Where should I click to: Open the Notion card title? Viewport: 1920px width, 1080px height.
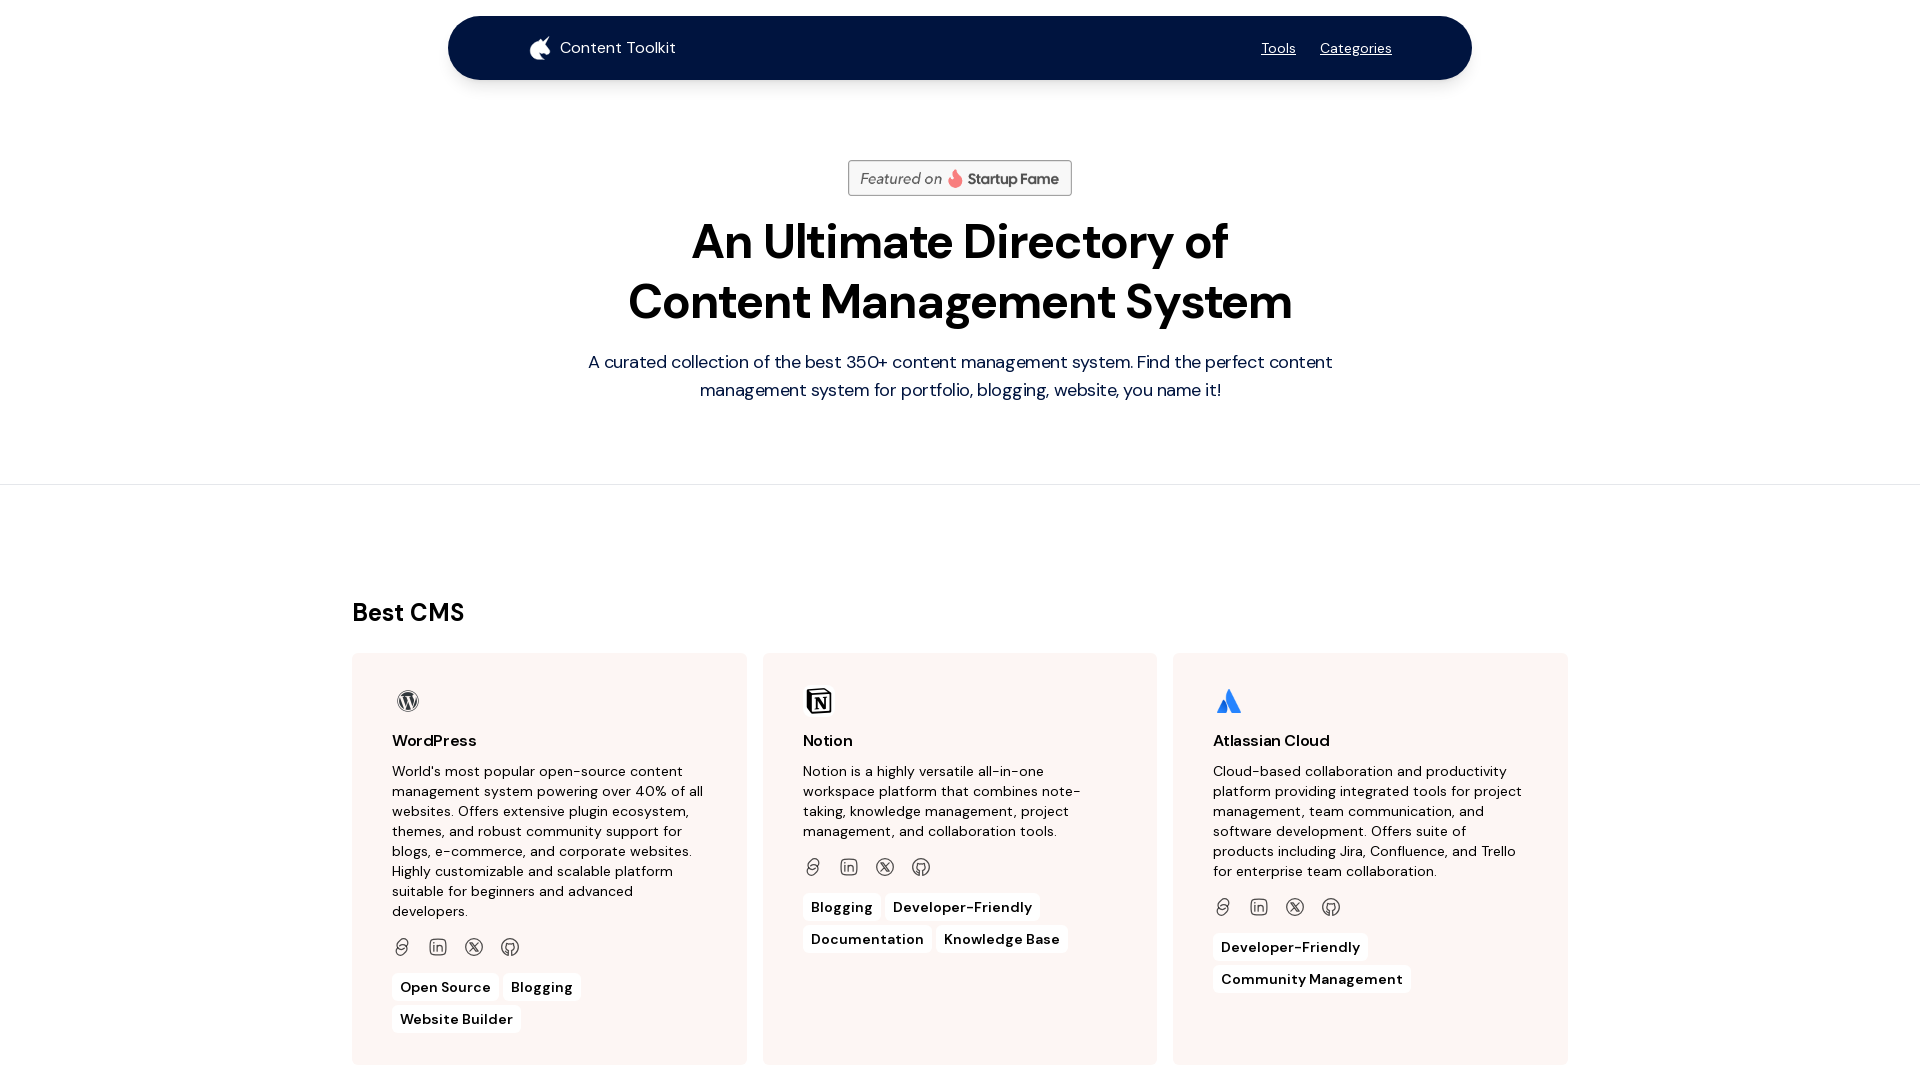pyautogui.click(x=828, y=741)
